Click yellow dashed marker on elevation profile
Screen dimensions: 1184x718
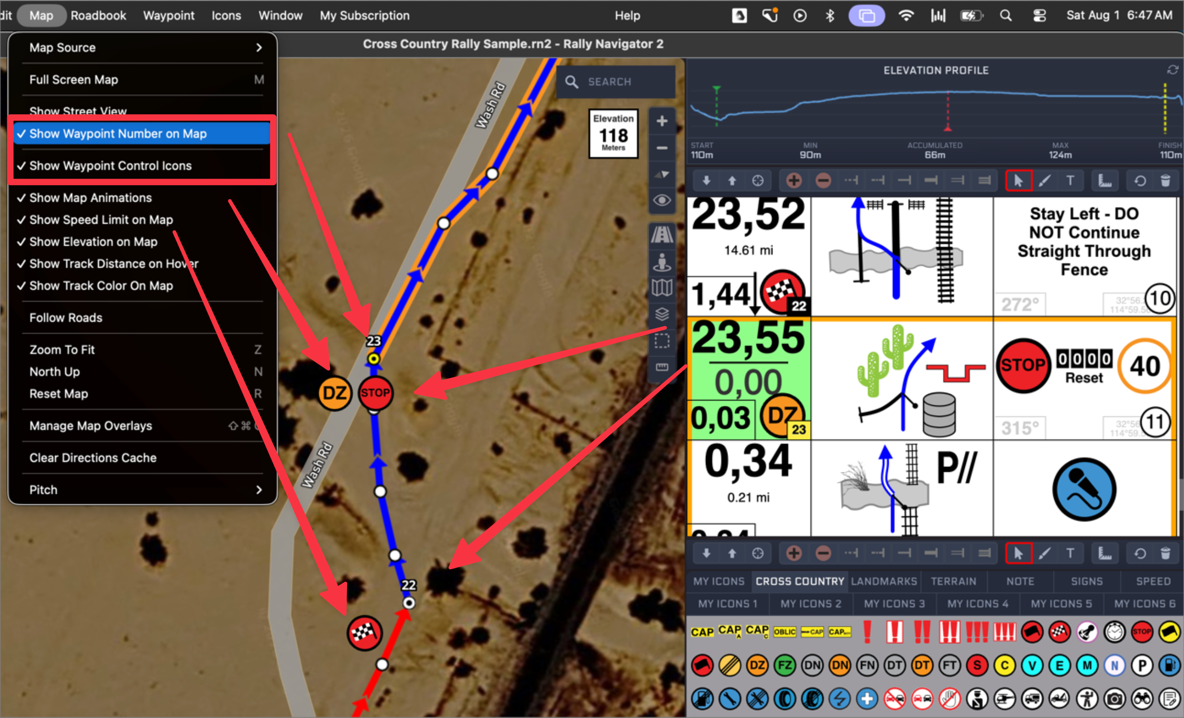pyautogui.click(x=1165, y=109)
